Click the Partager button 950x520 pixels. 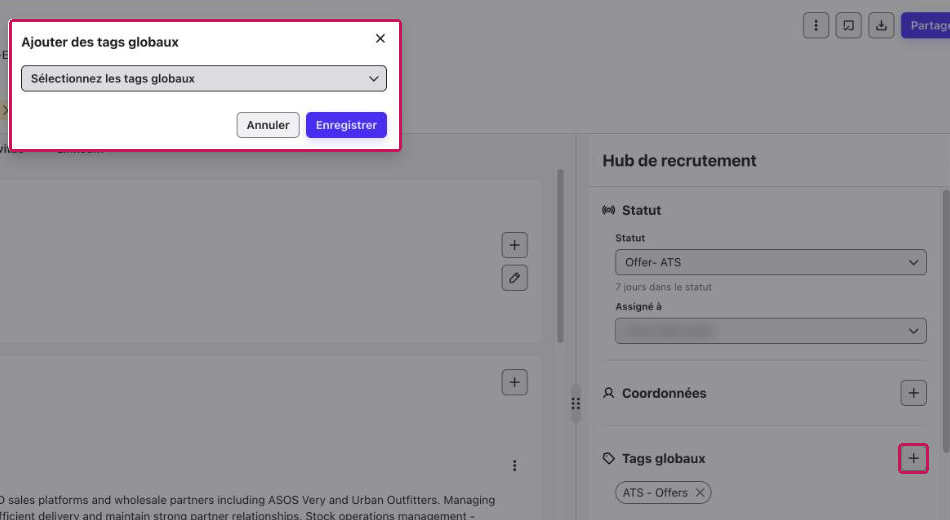tap(926, 25)
